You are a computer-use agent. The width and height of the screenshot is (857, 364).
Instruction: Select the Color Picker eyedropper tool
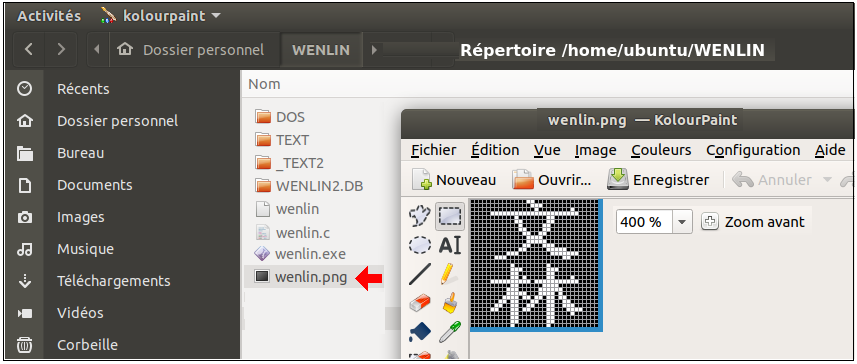pos(450,332)
